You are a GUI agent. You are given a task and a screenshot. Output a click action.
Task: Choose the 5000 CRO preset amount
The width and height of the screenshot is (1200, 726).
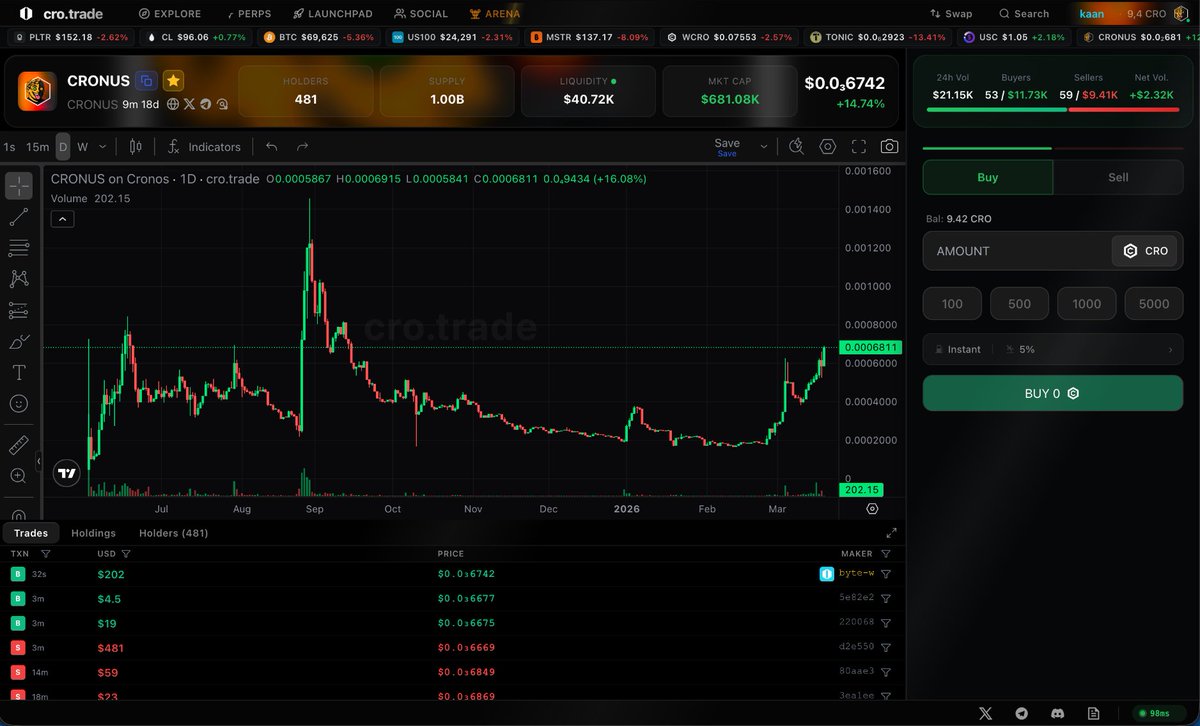(1154, 304)
